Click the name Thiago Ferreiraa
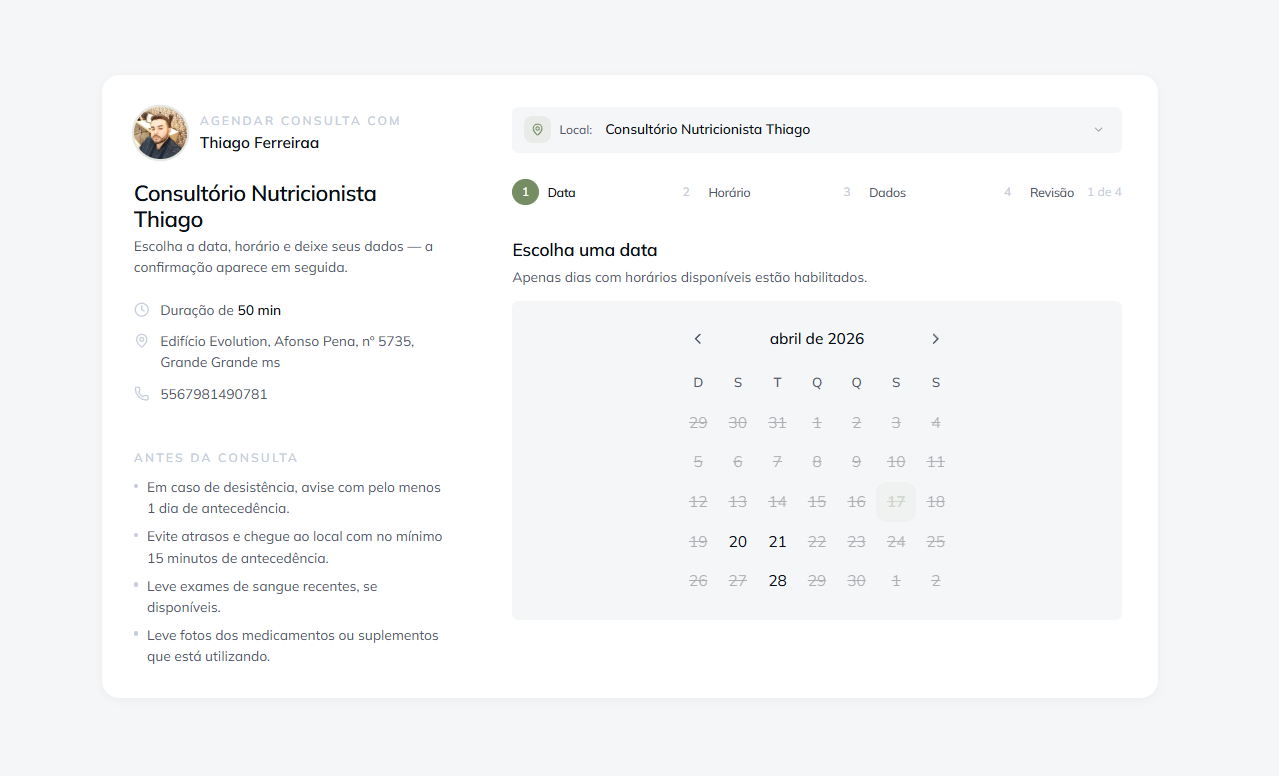The image size is (1279, 776). tap(260, 143)
